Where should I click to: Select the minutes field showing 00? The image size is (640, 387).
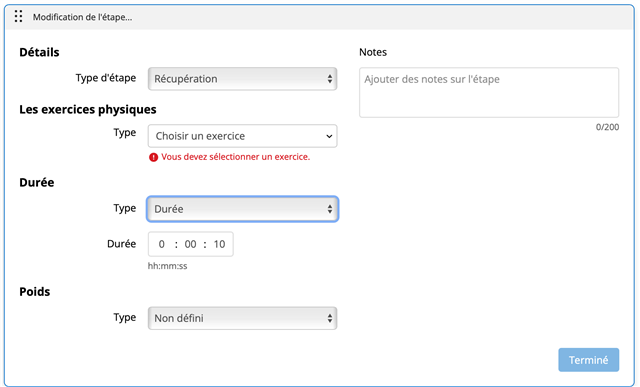[x=190, y=244]
